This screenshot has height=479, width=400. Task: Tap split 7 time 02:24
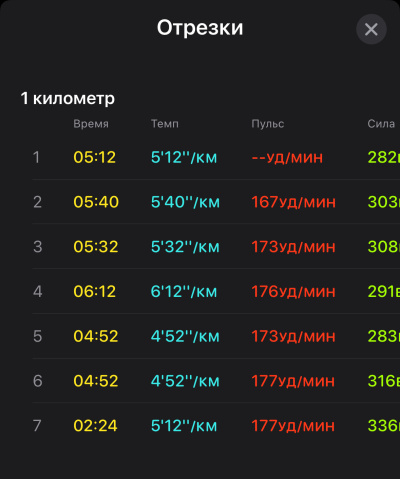[x=95, y=426]
